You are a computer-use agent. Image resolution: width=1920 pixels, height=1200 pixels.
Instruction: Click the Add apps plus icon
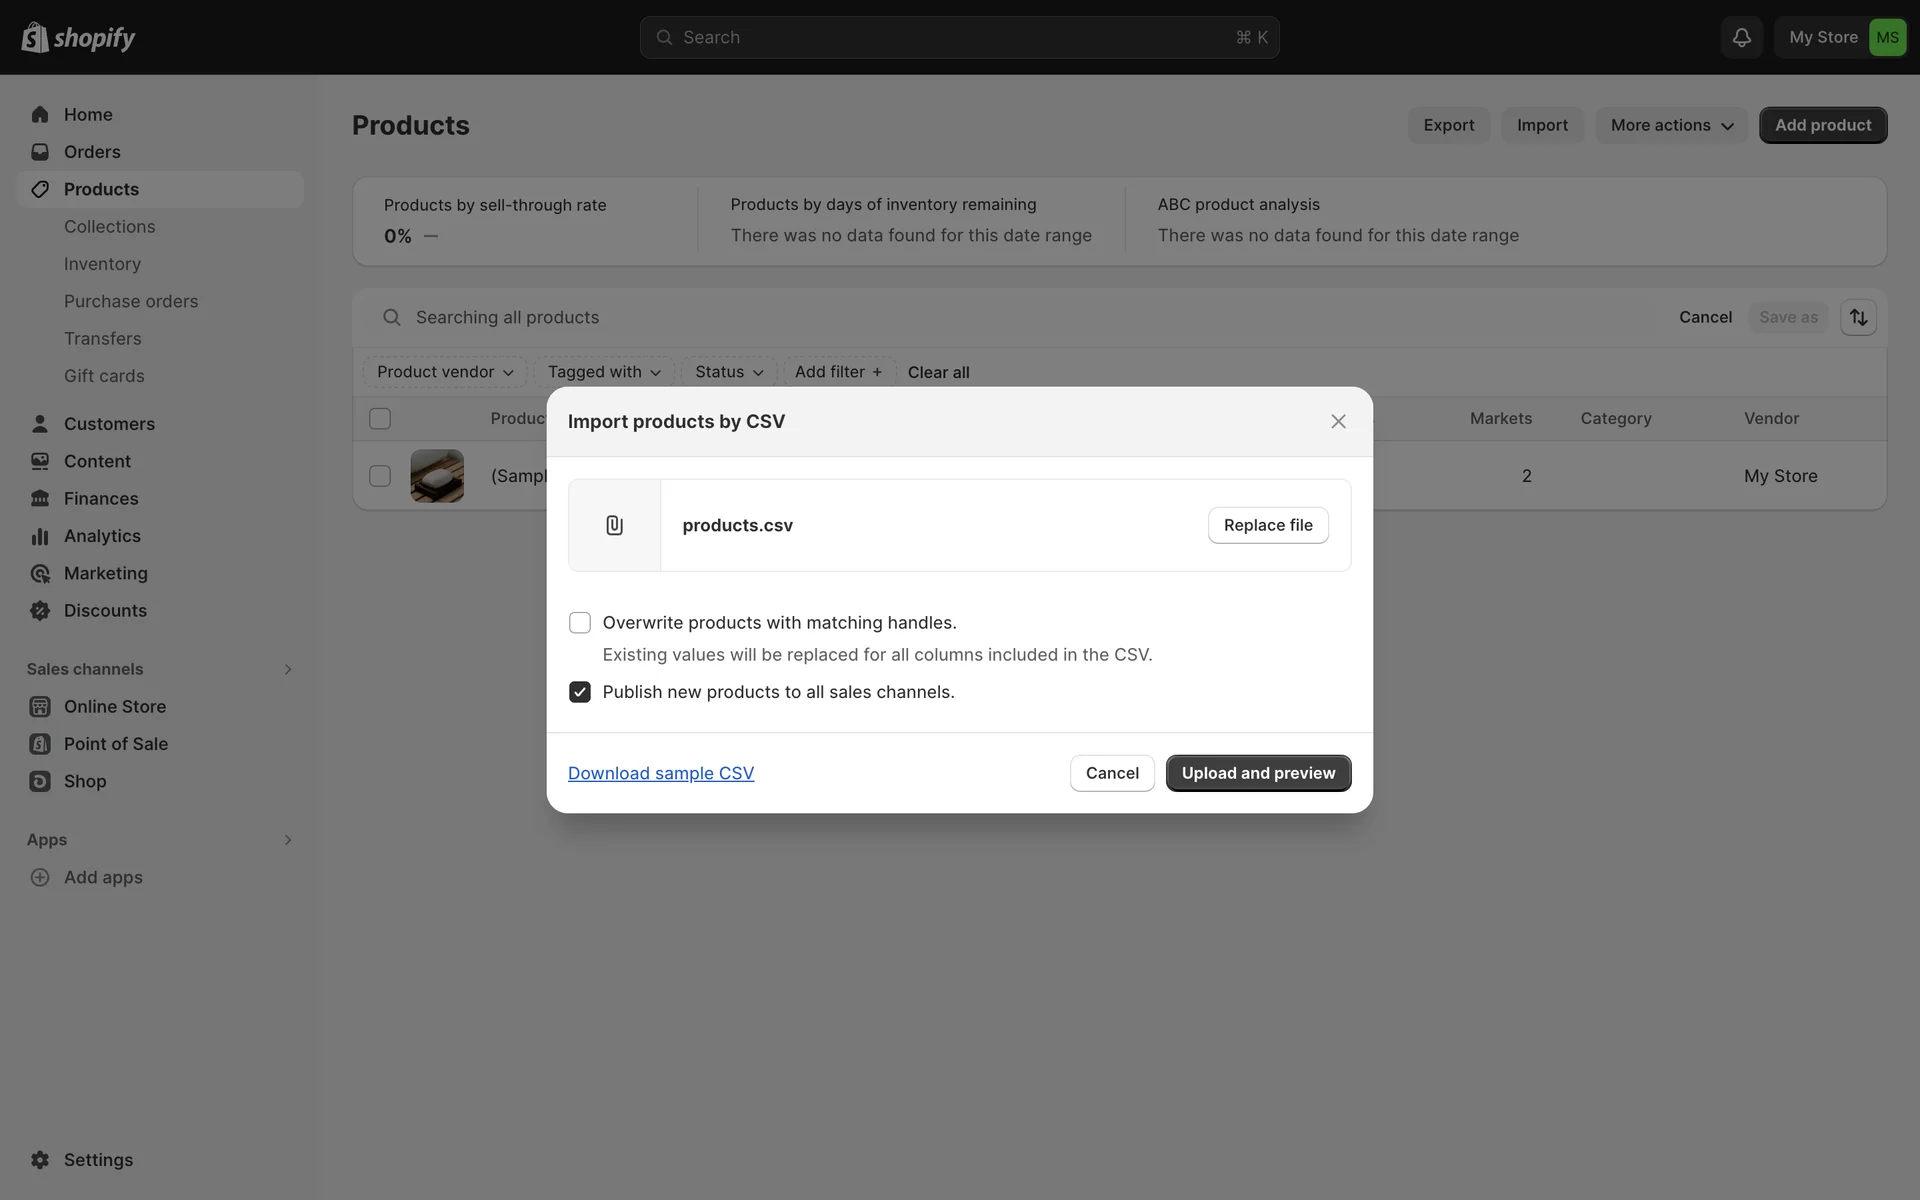40,877
